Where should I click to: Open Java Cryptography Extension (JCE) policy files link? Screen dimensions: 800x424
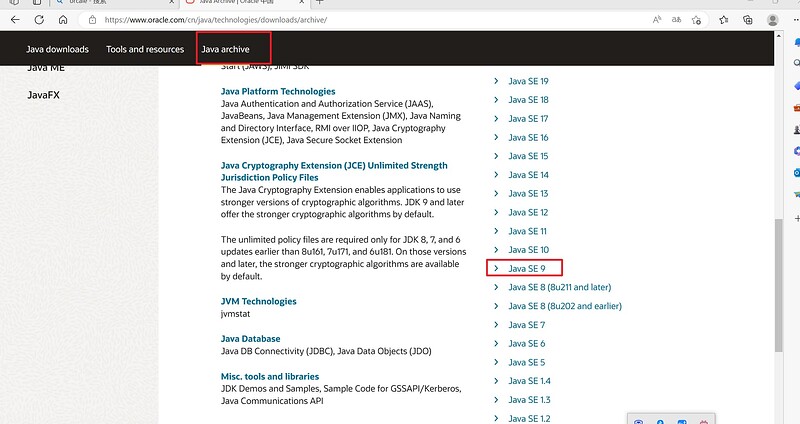[334, 171]
